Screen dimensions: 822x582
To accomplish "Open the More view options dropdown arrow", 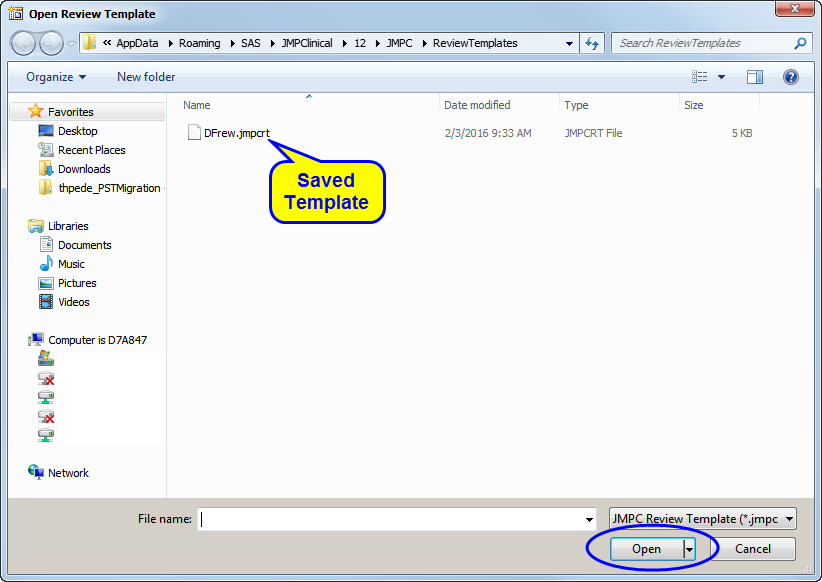I will coord(721,77).
